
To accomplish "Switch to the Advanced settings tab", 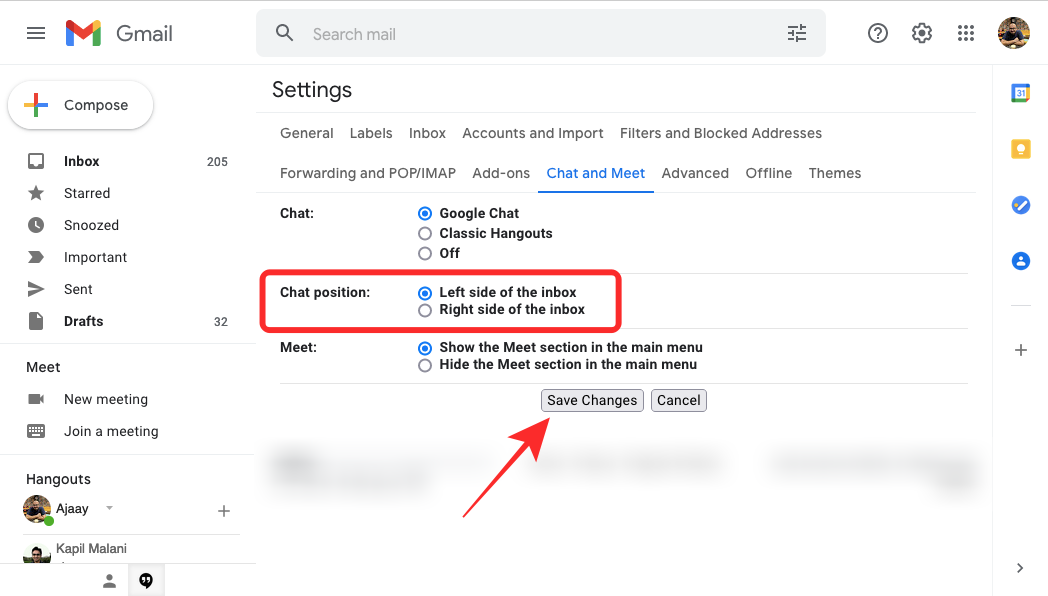I will (x=695, y=173).
